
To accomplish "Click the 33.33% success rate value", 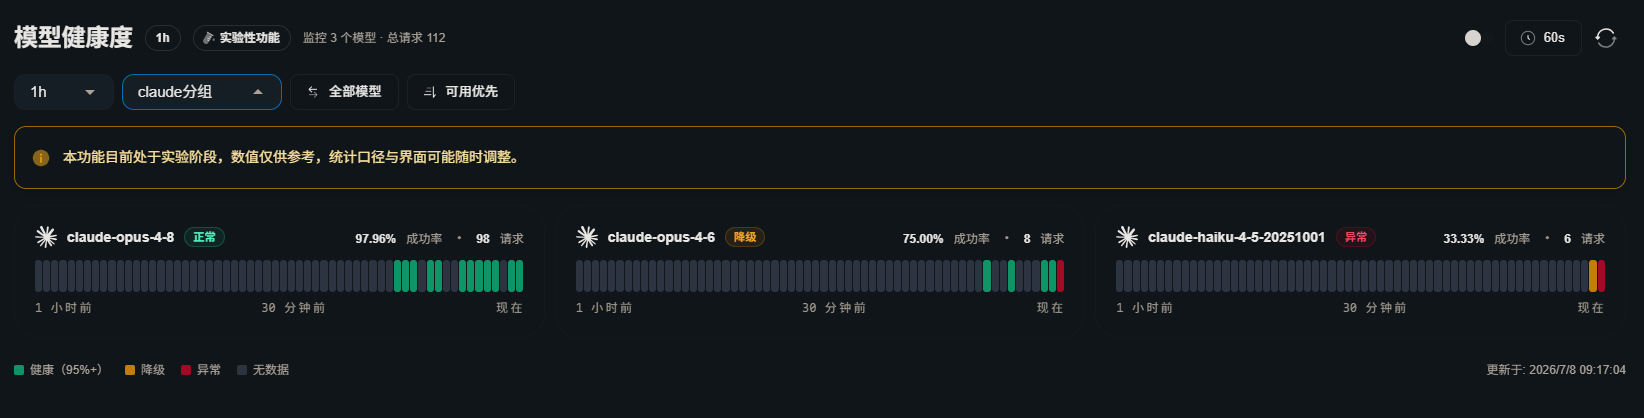I will pos(1463,239).
